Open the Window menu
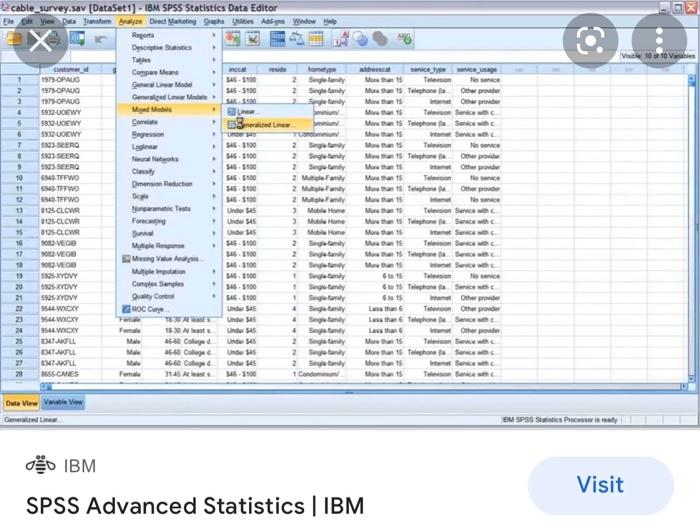The height and width of the screenshot is (526, 700). [304, 21]
